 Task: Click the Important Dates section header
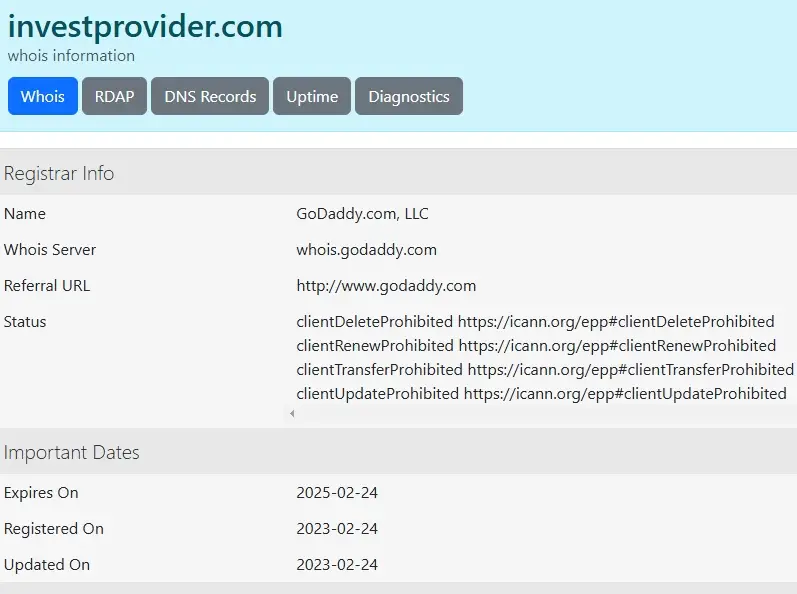click(72, 452)
